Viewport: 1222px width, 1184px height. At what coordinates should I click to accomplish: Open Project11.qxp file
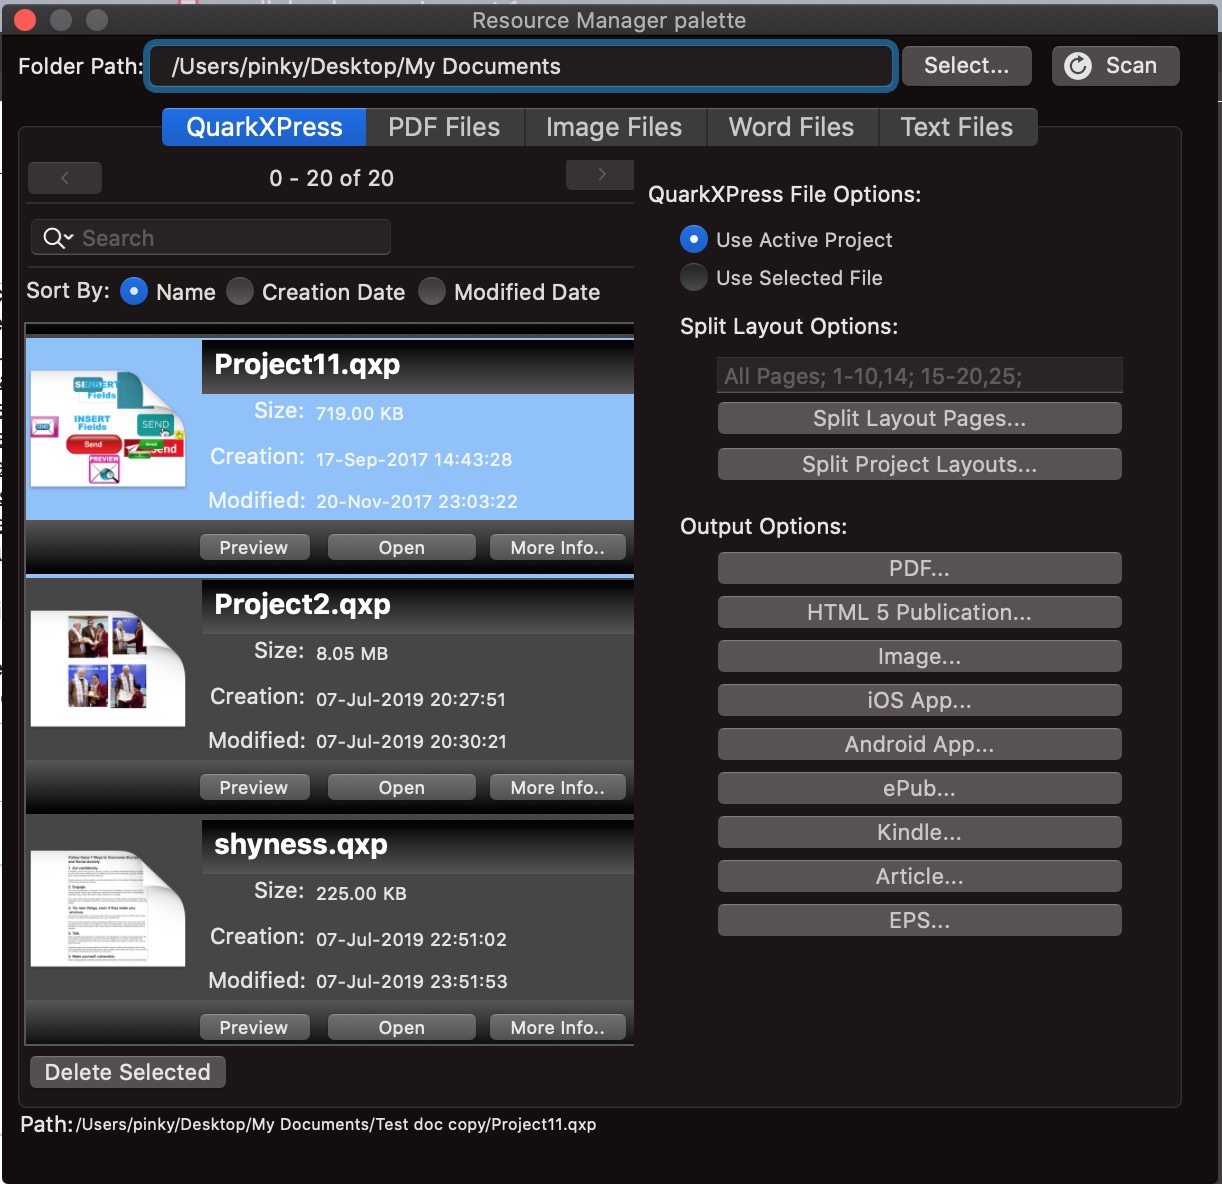pos(402,547)
